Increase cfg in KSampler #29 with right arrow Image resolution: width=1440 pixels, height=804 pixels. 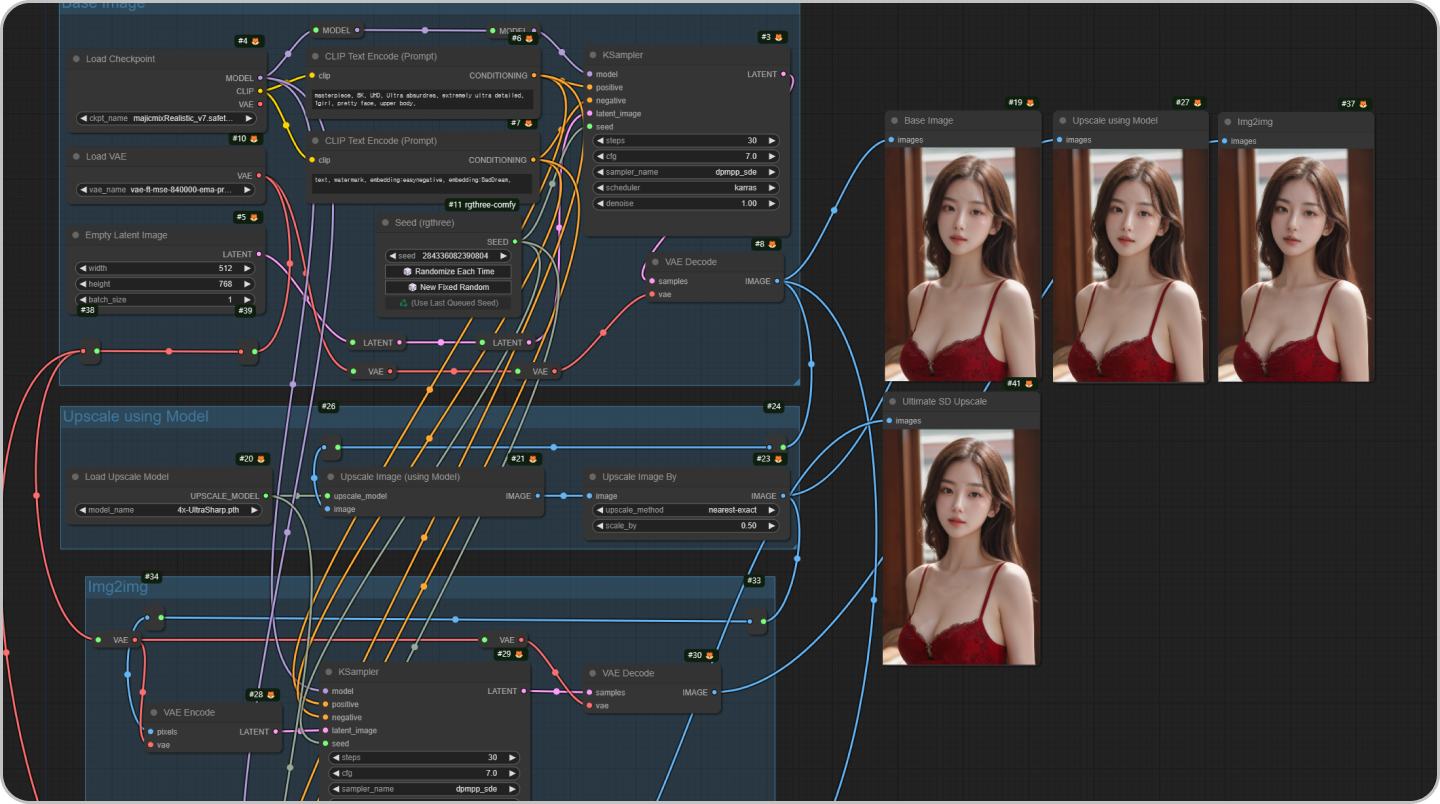pyautogui.click(x=514, y=774)
